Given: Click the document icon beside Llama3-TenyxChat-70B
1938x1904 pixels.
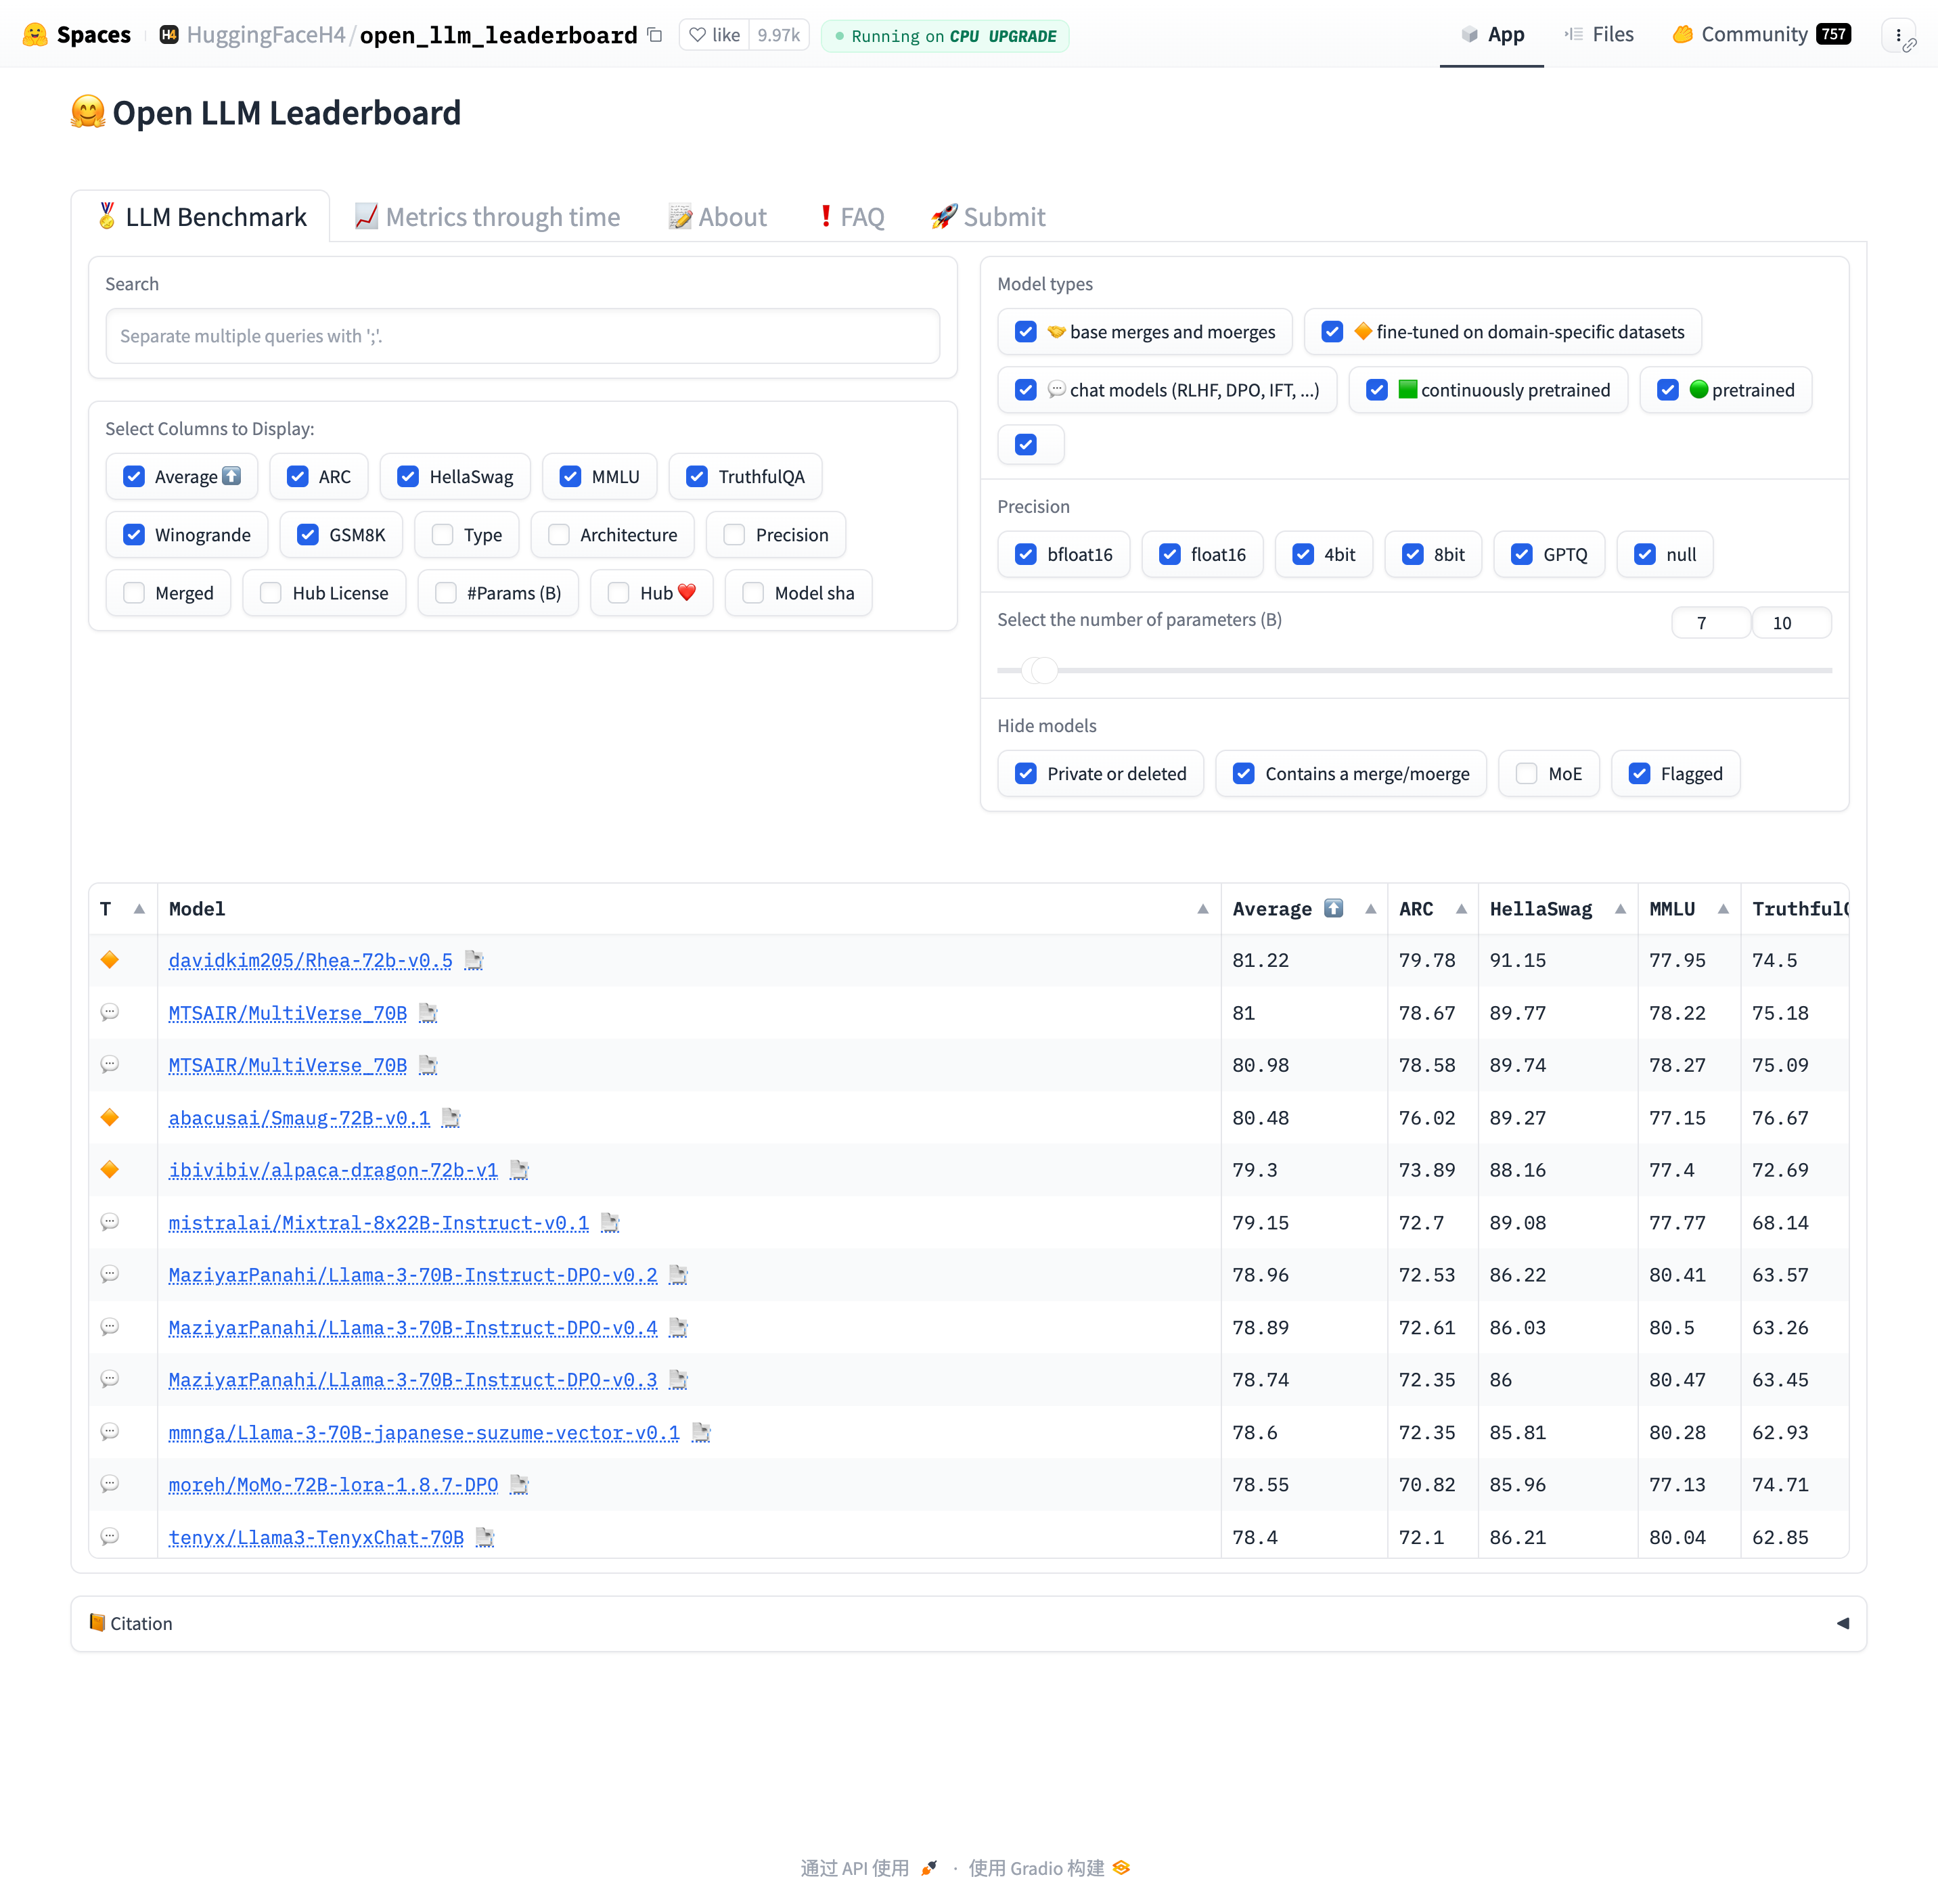Looking at the screenshot, I should pos(485,1537).
